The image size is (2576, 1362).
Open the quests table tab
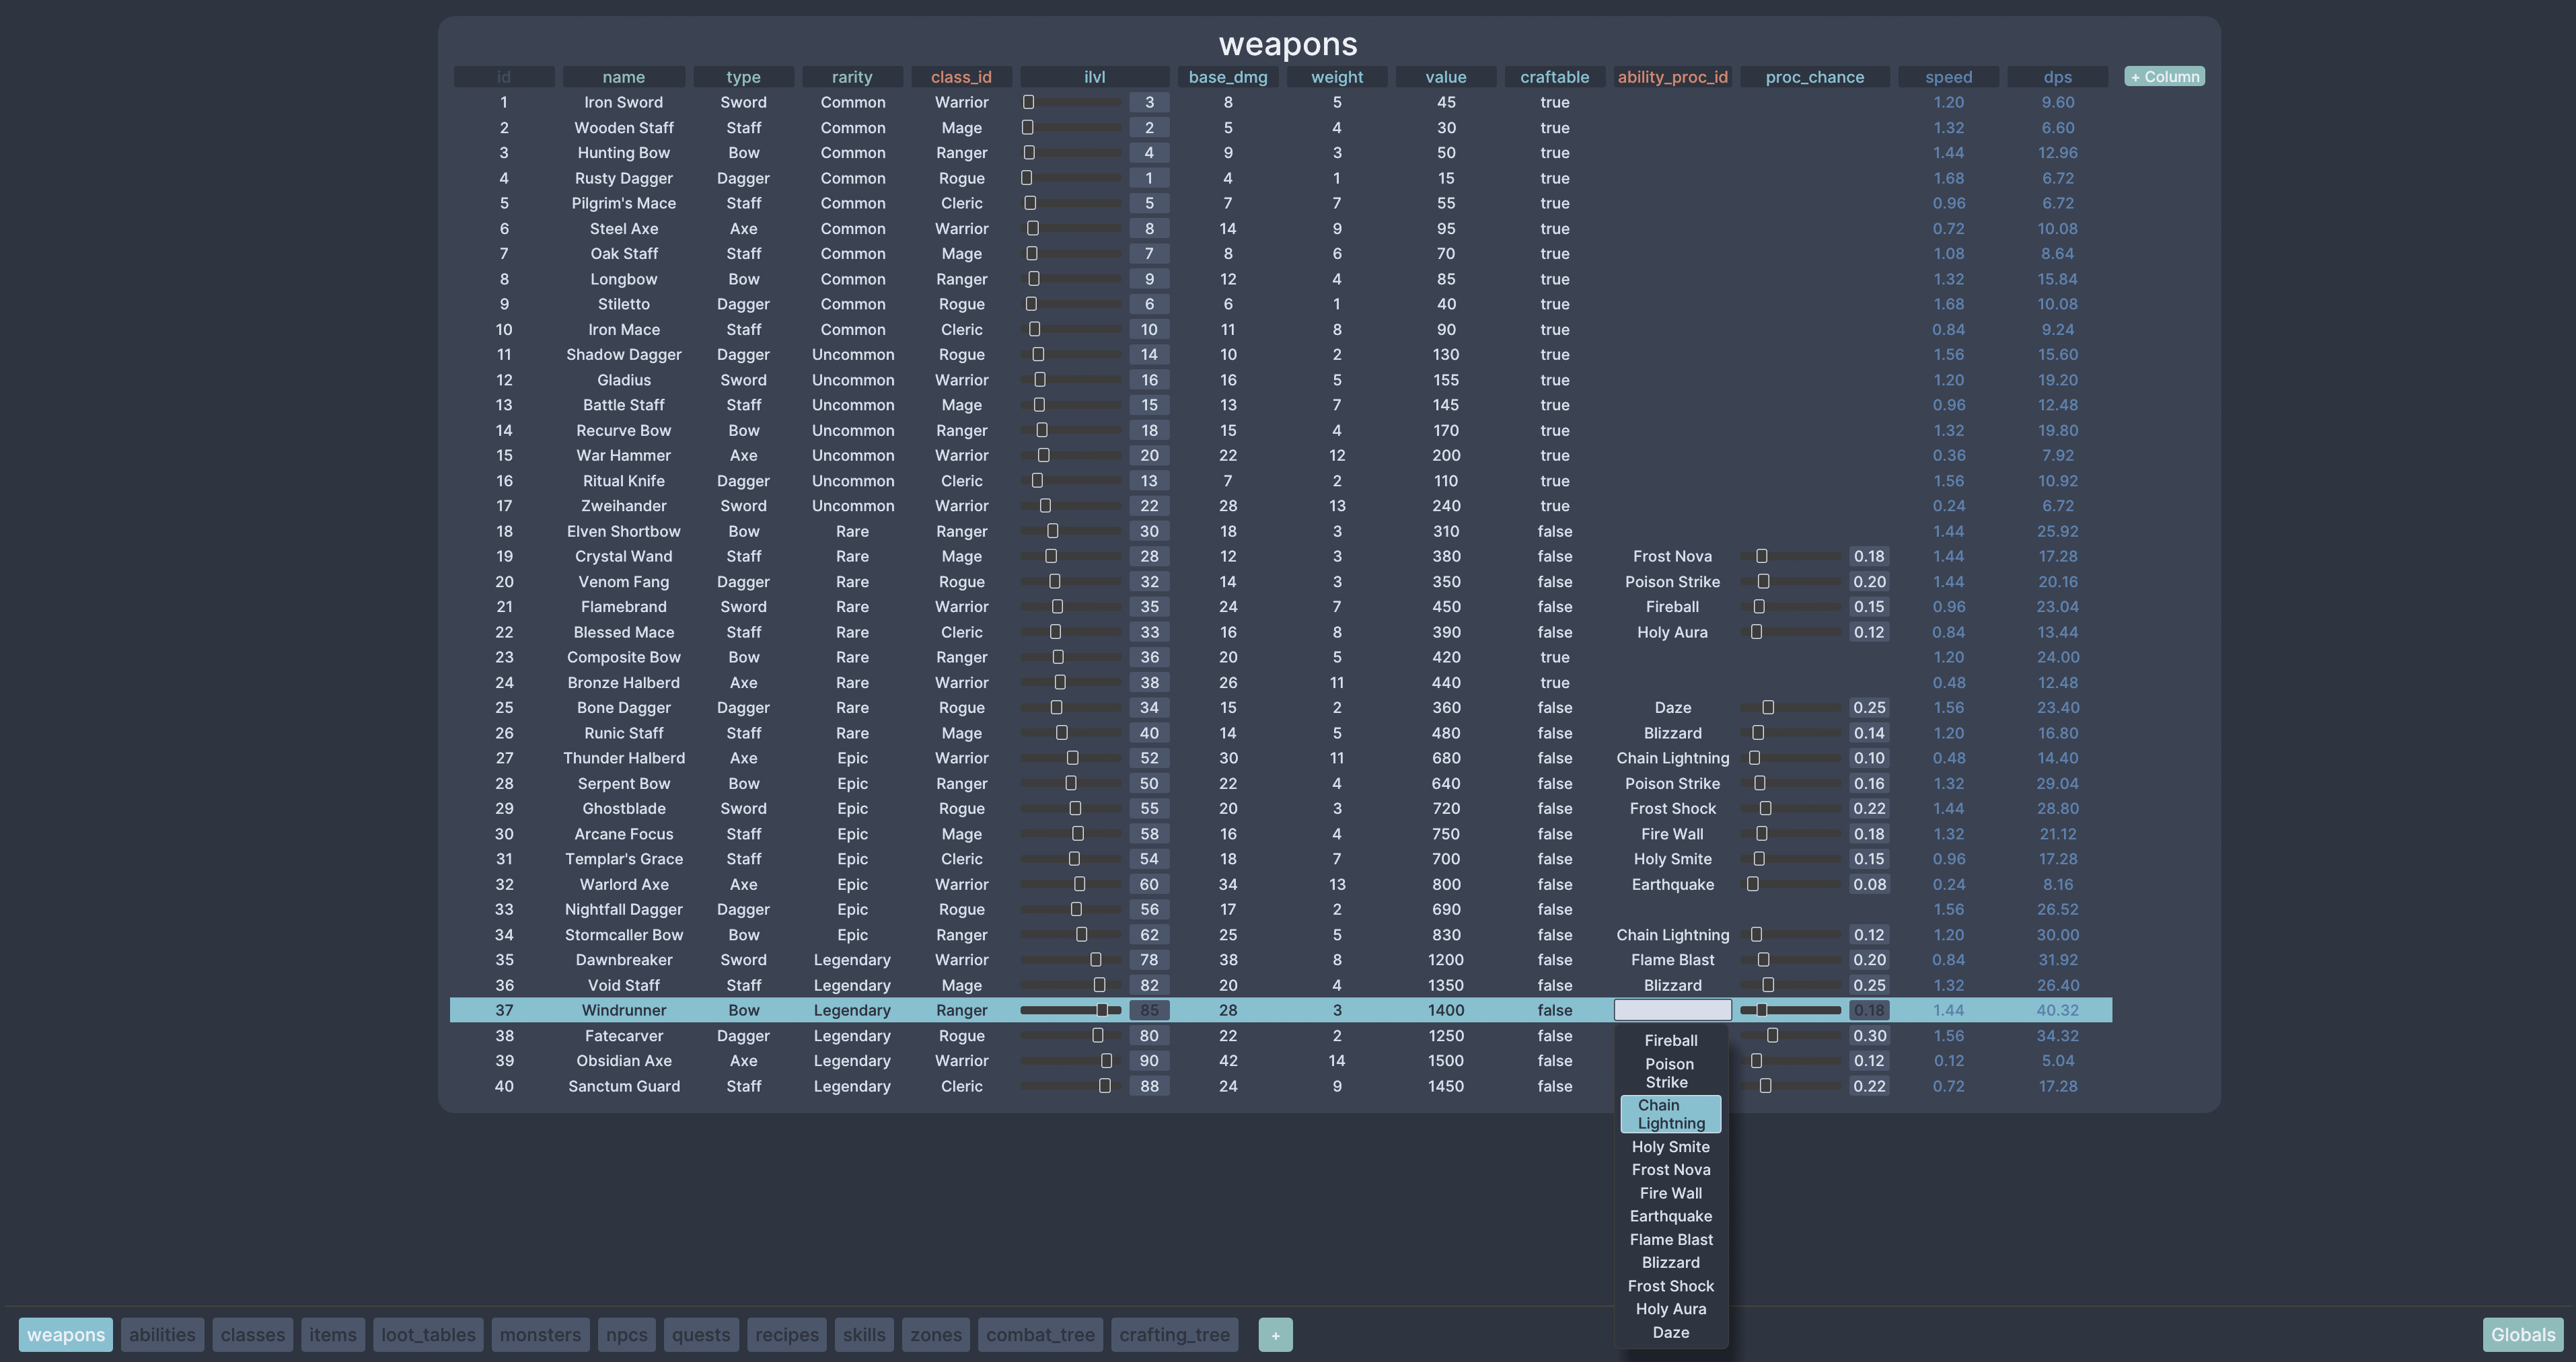700,1334
